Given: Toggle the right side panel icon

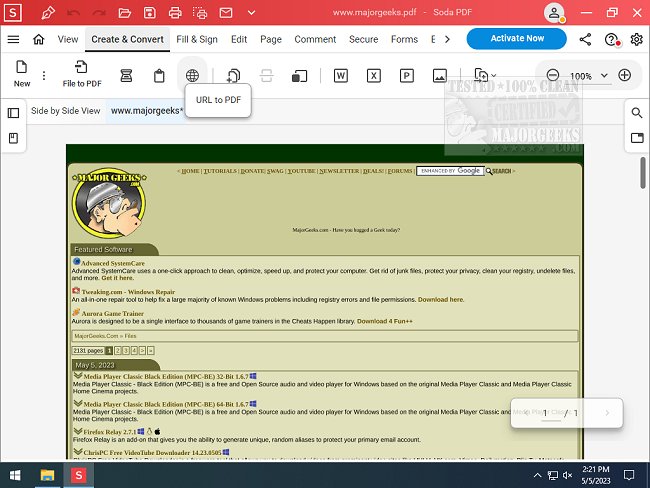Looking at the screenshot, I should pyautogui.click(x=637, y=138).
